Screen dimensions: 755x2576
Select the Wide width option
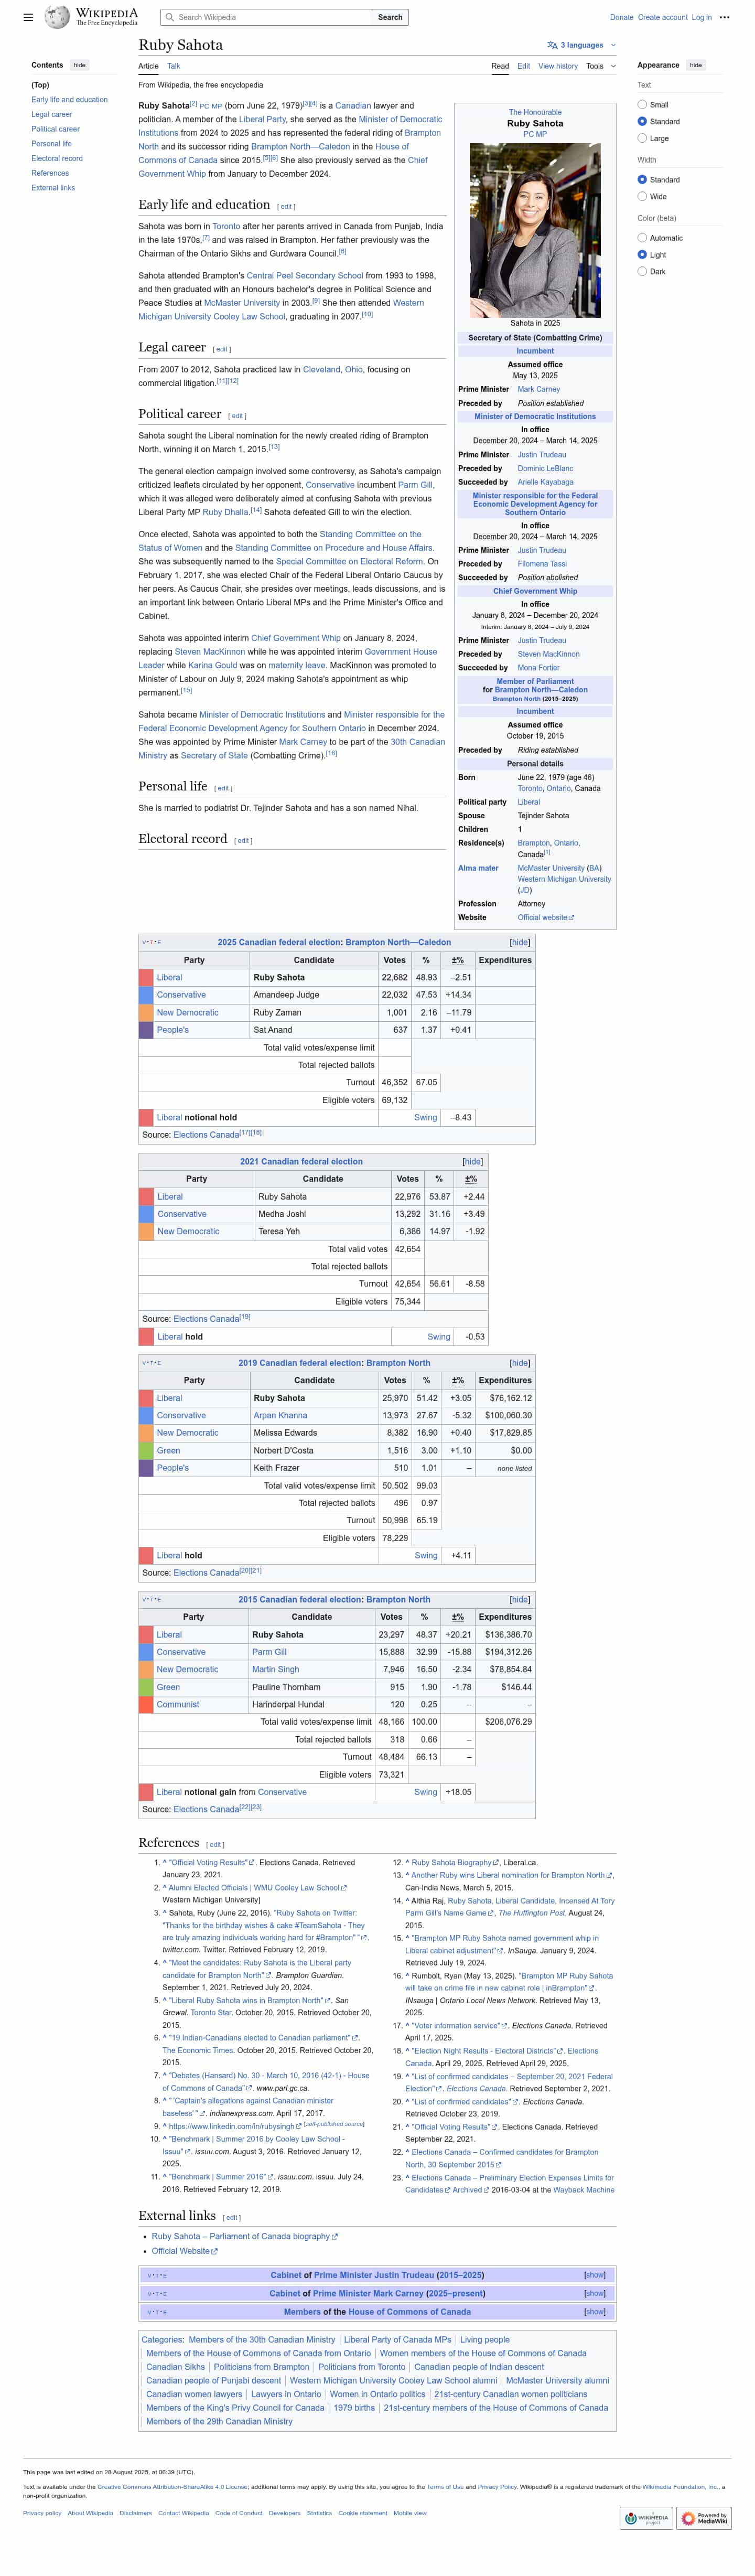tap(642, 197)
